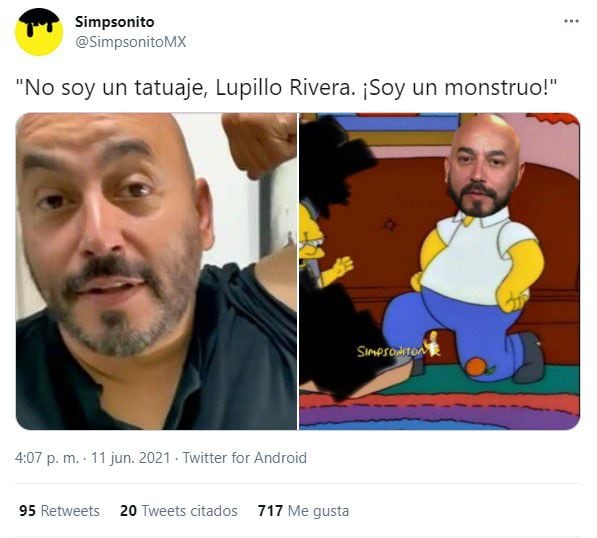Click the 20 quoted tweets count number
597x538 pixels.
[128, 511]
